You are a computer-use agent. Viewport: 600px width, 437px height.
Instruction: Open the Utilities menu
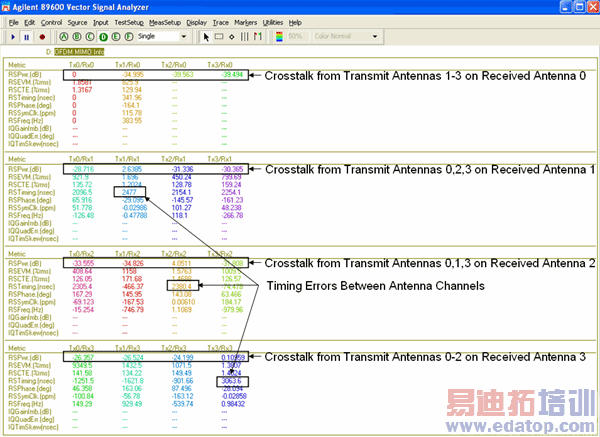pyautogui.click(x=273, y=23)
